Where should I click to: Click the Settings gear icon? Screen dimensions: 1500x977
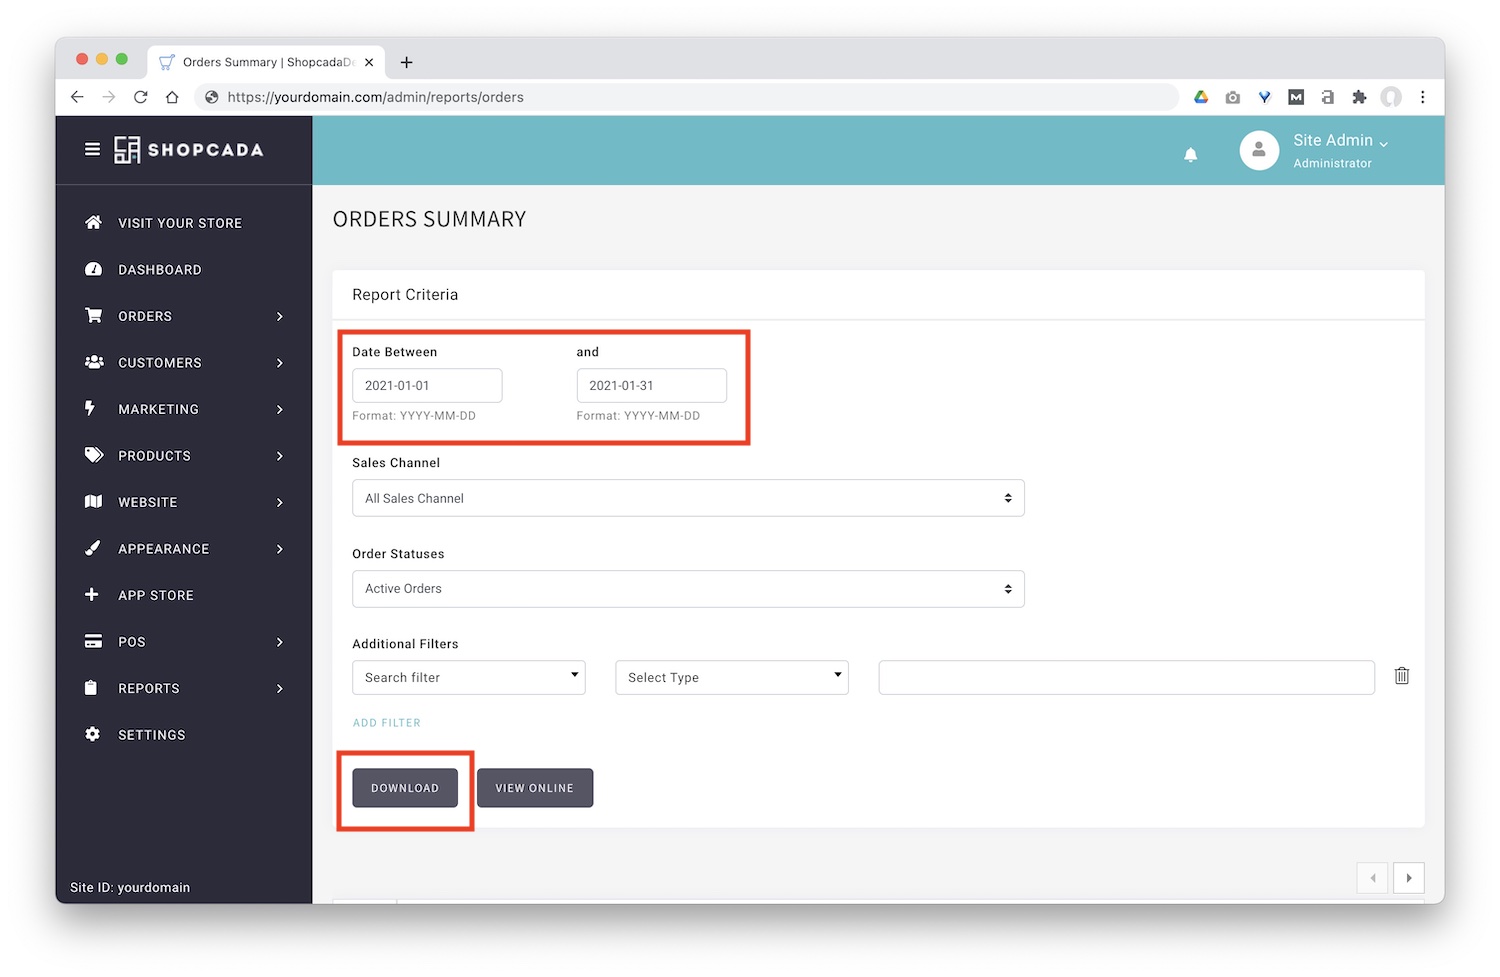(x=92, y=734)
